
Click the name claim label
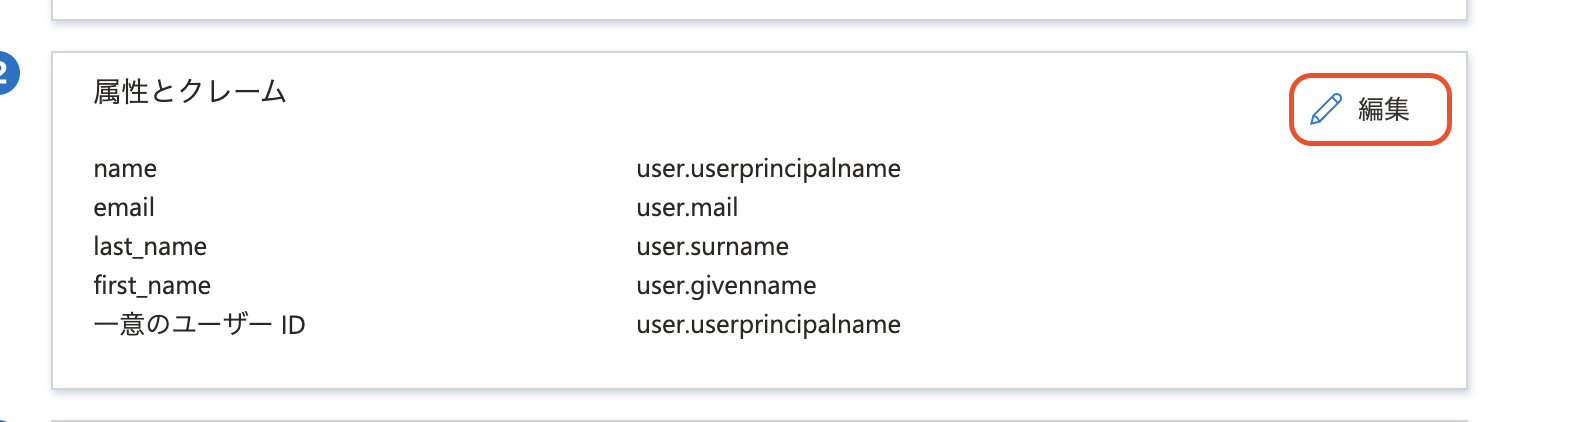(x=125, y=169)
